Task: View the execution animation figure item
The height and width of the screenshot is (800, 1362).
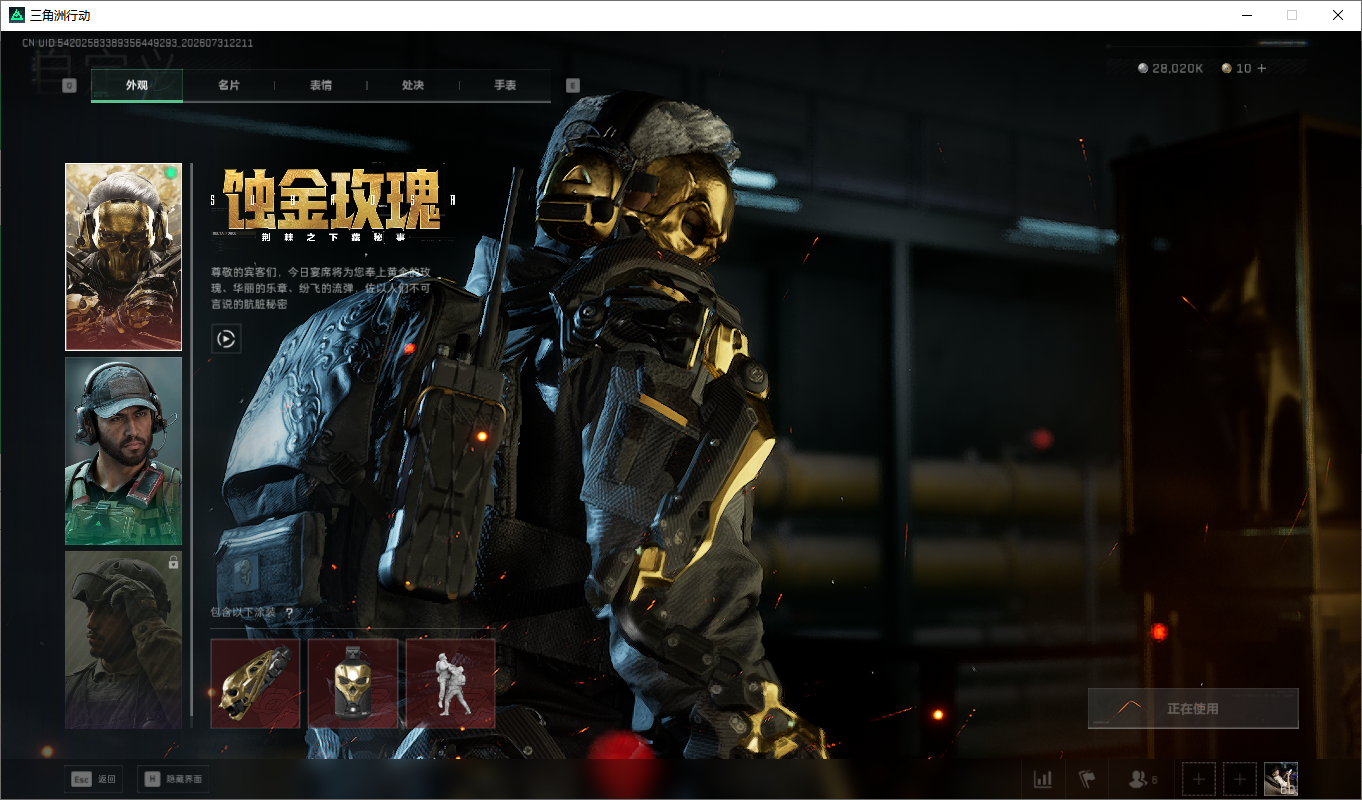Action: tap(451, 684)
